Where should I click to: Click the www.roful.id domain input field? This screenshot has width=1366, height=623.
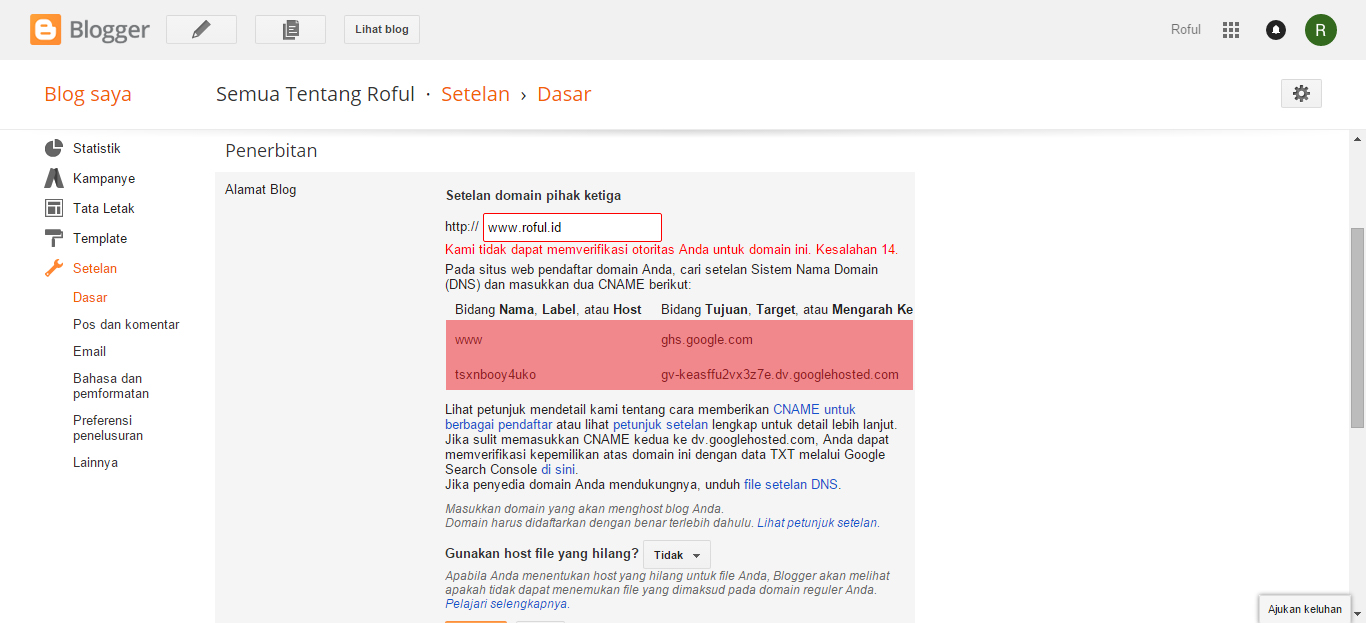[x=572, y=227]
